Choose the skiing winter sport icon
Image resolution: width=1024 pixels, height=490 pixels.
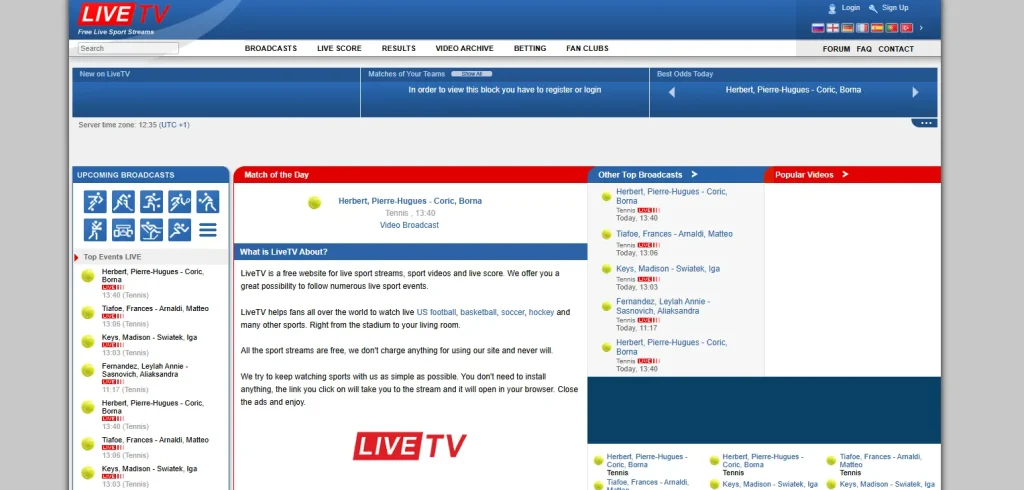(x=152, y=230)
